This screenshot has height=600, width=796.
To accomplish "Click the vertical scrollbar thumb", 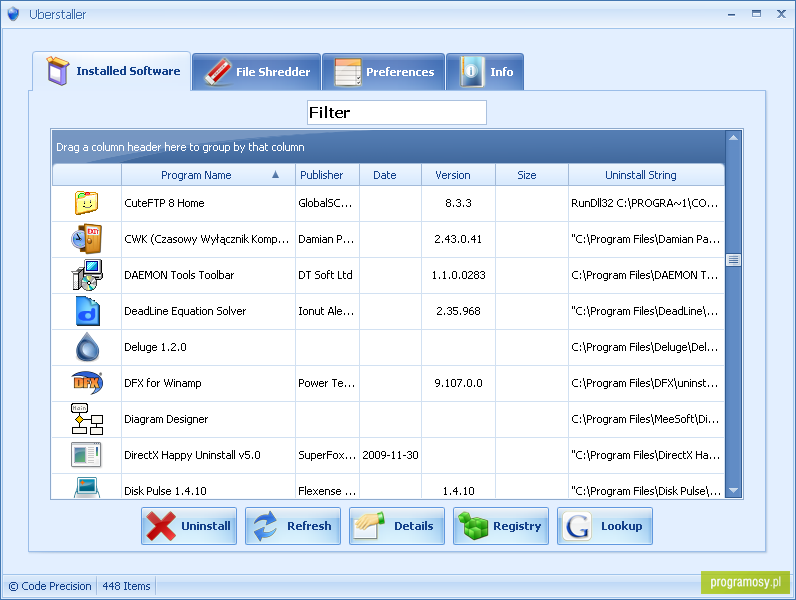I will 733,260.
